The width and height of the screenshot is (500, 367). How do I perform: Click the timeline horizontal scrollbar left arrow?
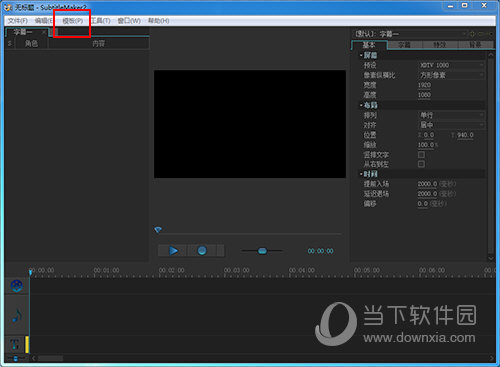(x=33, y=358)
